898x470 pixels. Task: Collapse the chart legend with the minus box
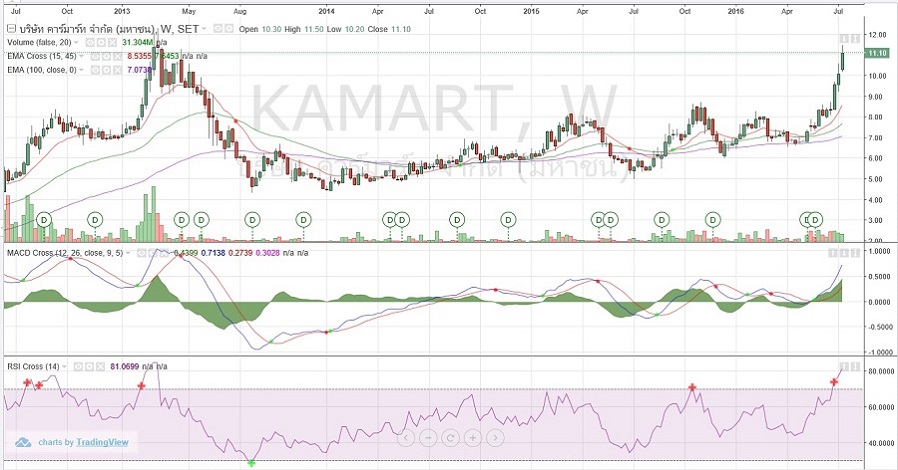click(x=11, y=29)
